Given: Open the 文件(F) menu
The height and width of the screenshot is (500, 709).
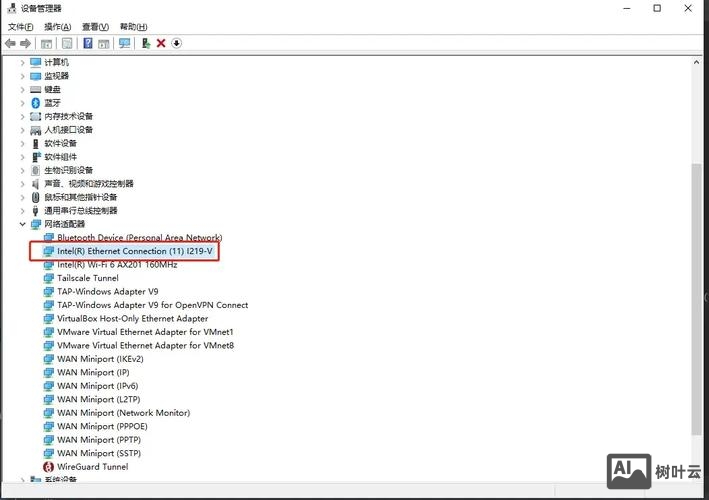Looking at the screenshot, I should click(21, 27).
